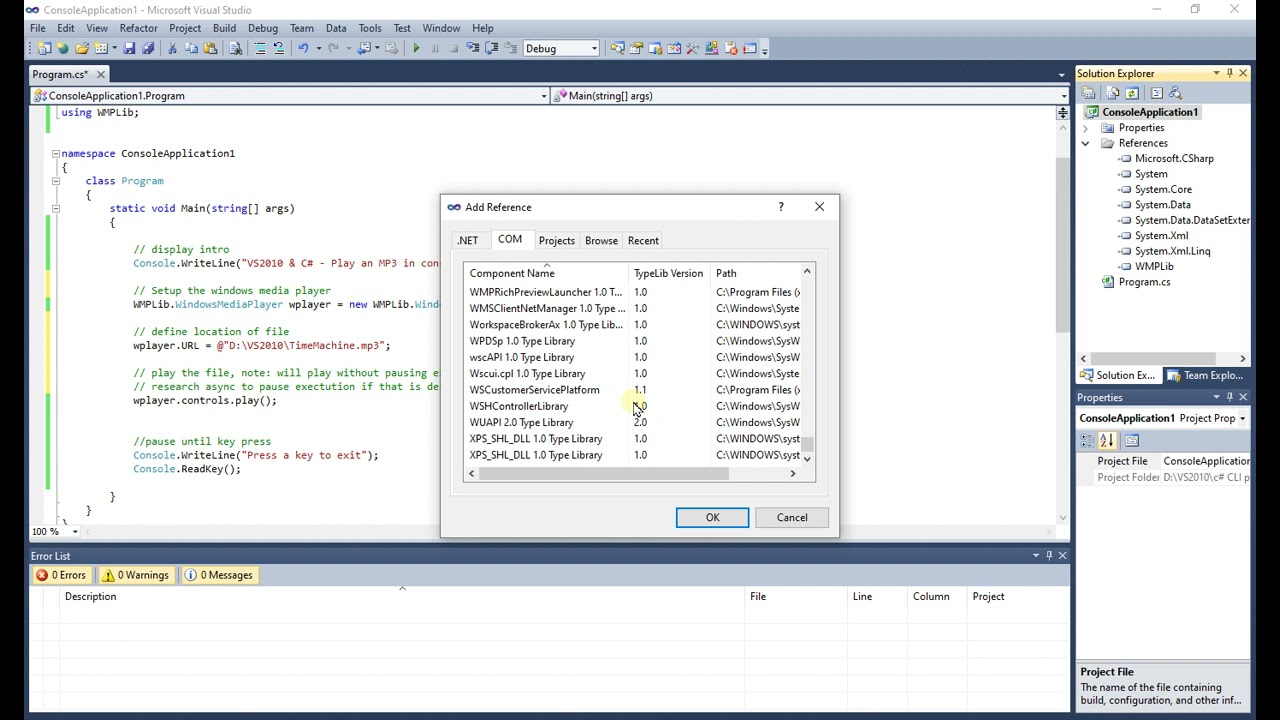The width and height of the screenshot is (1280, 720).
Task: Open the Refactor menu
Action: pos(138,28)
